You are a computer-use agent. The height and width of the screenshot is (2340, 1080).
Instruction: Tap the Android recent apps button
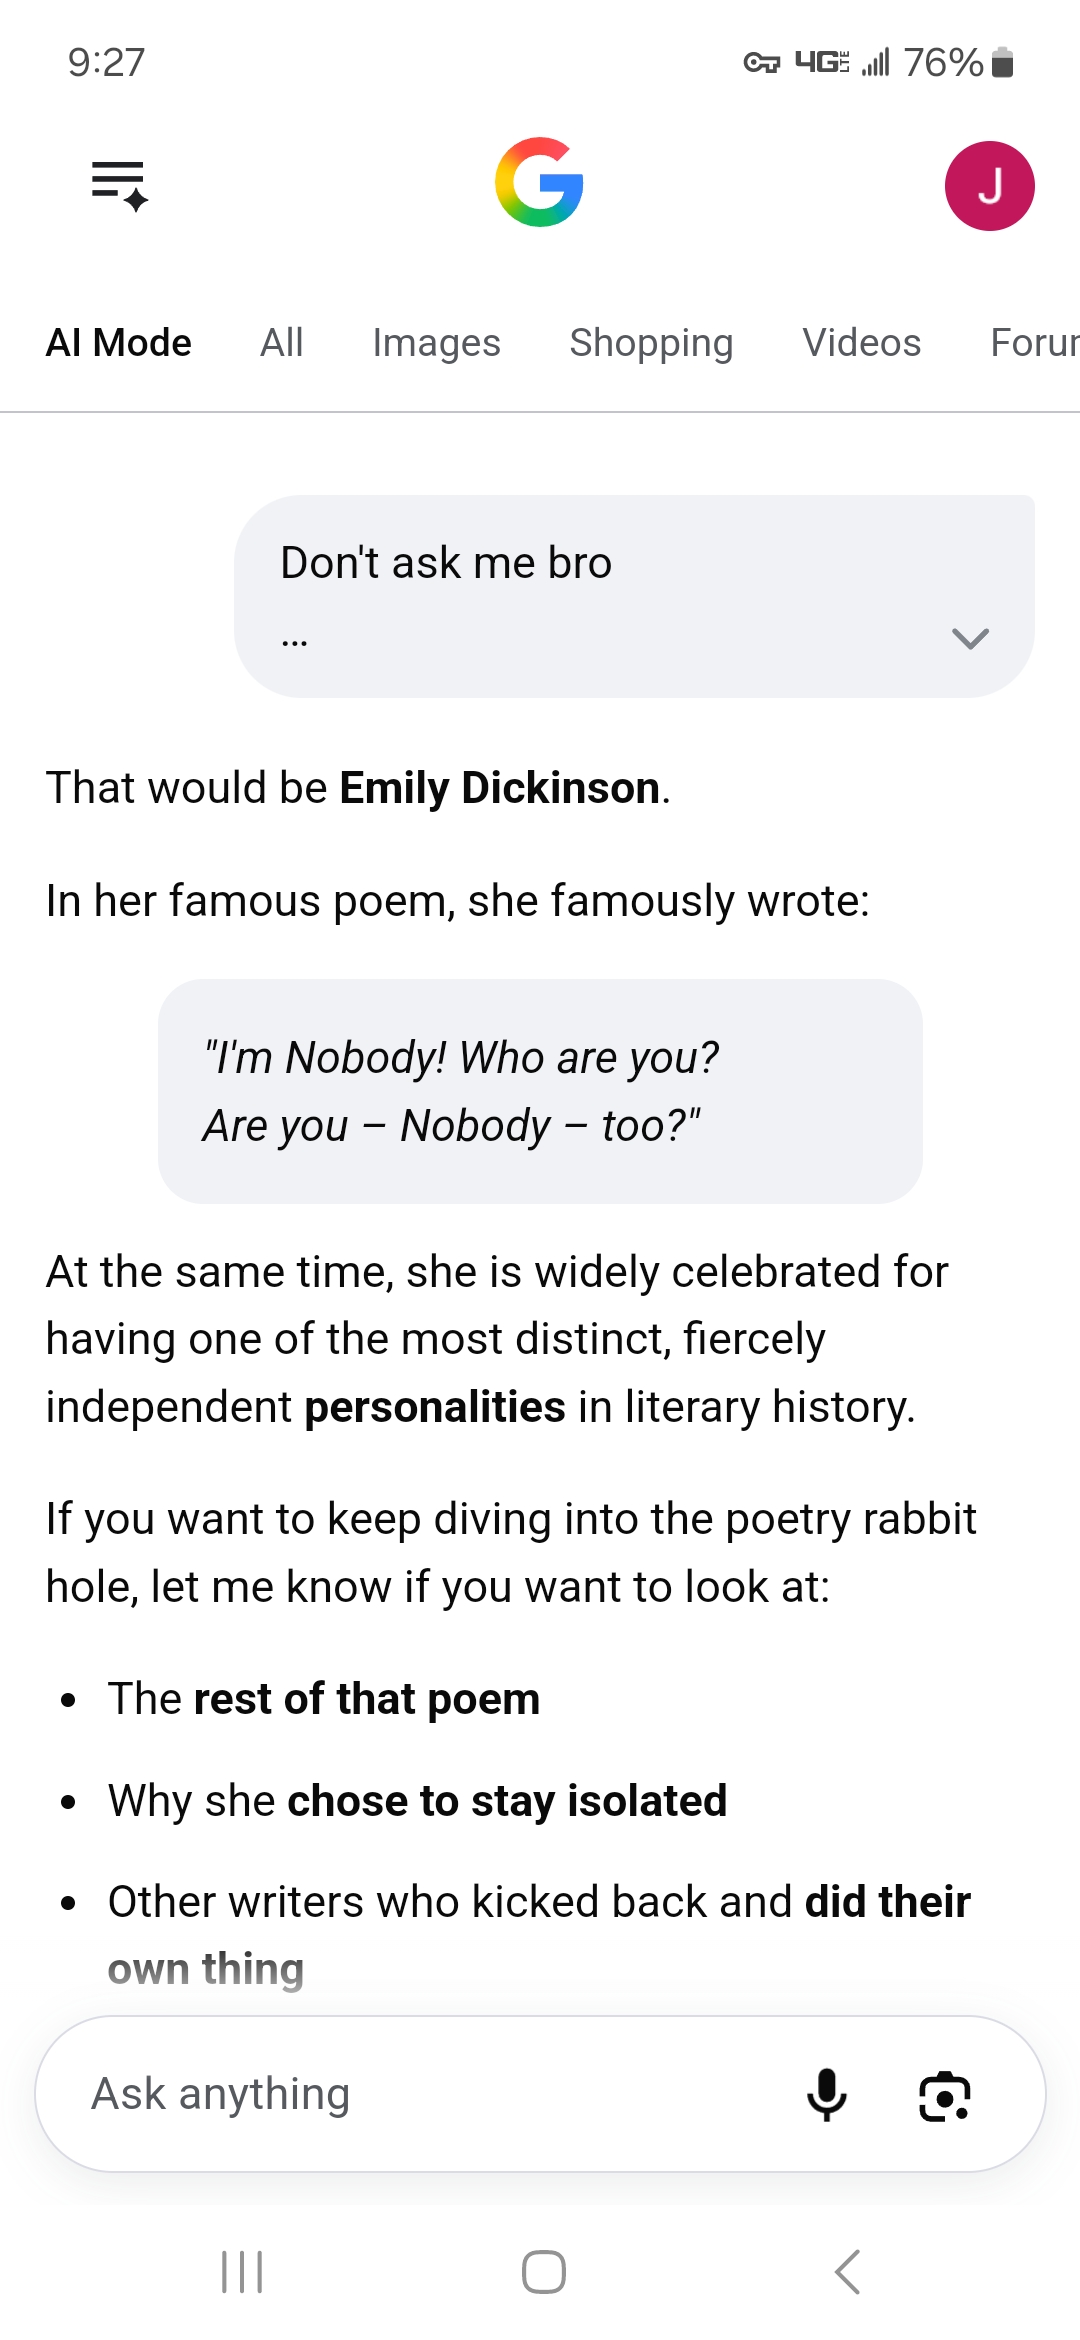click(x=242, y=2272)
